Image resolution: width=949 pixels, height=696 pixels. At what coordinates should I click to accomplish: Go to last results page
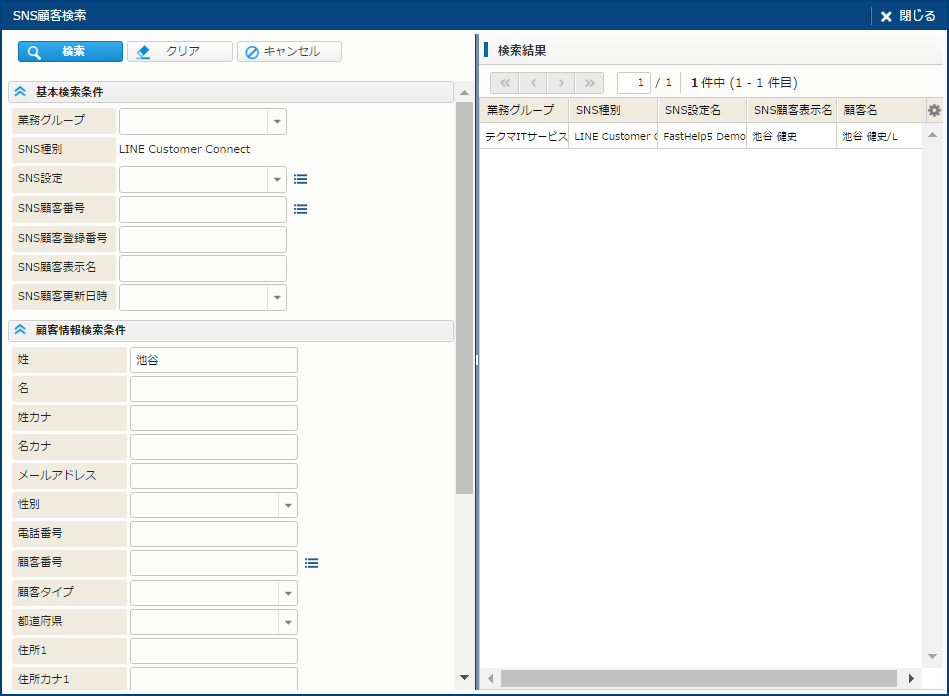coord(589,83)
